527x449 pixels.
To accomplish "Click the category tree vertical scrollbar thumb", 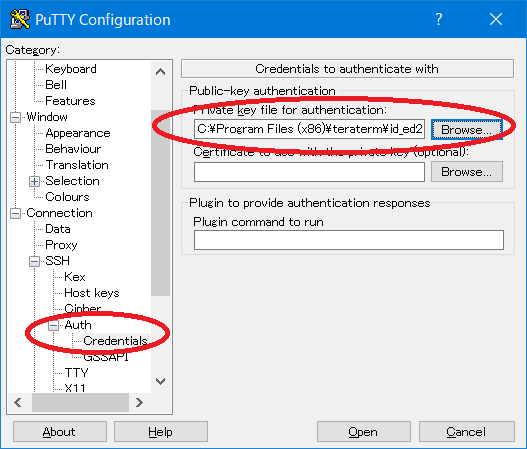I will click(x=160, y=203).
